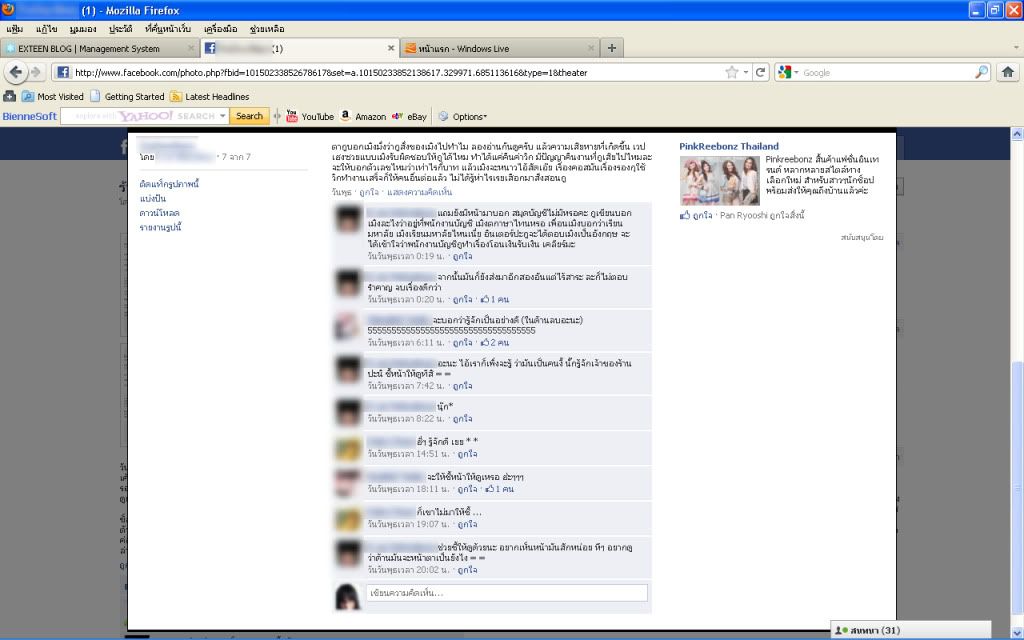Like the comment posted at 20:02
Screen dimensions: 1024x640
click(x=468, y=569)
